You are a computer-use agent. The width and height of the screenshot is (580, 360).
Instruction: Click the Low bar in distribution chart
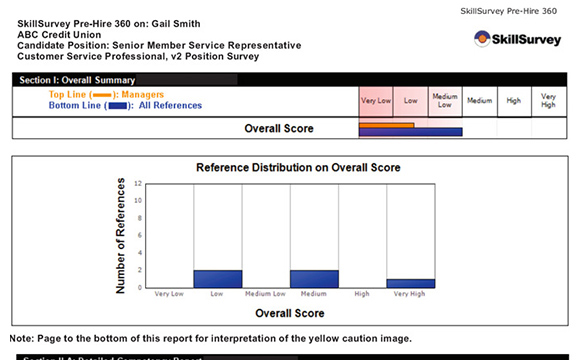pos(218,279)
